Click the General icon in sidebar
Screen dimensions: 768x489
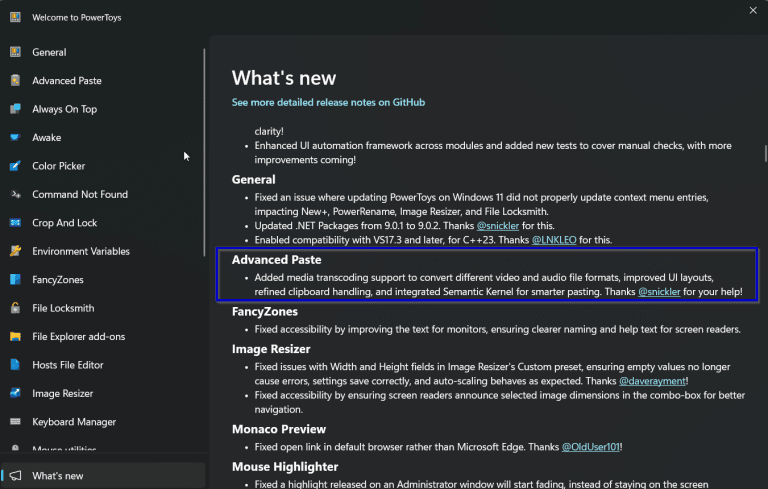point(15,52)
